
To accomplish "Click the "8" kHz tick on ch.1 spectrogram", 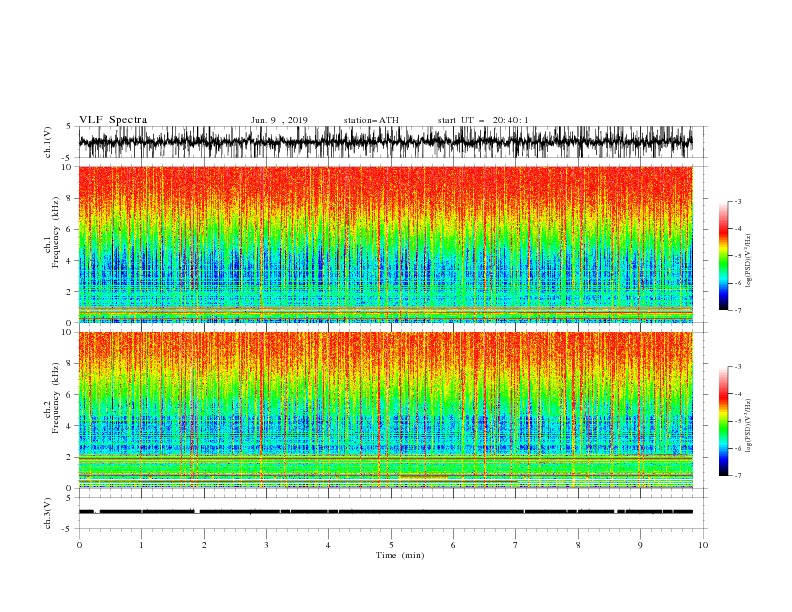I will tap(69, 198).
